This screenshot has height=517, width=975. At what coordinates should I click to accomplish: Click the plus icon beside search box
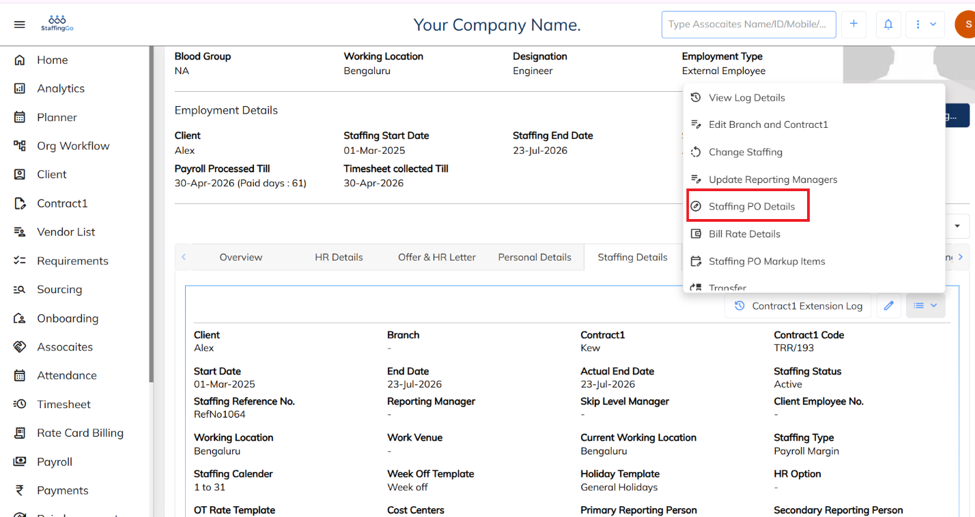pyautogui.click(x=854, y=24)
